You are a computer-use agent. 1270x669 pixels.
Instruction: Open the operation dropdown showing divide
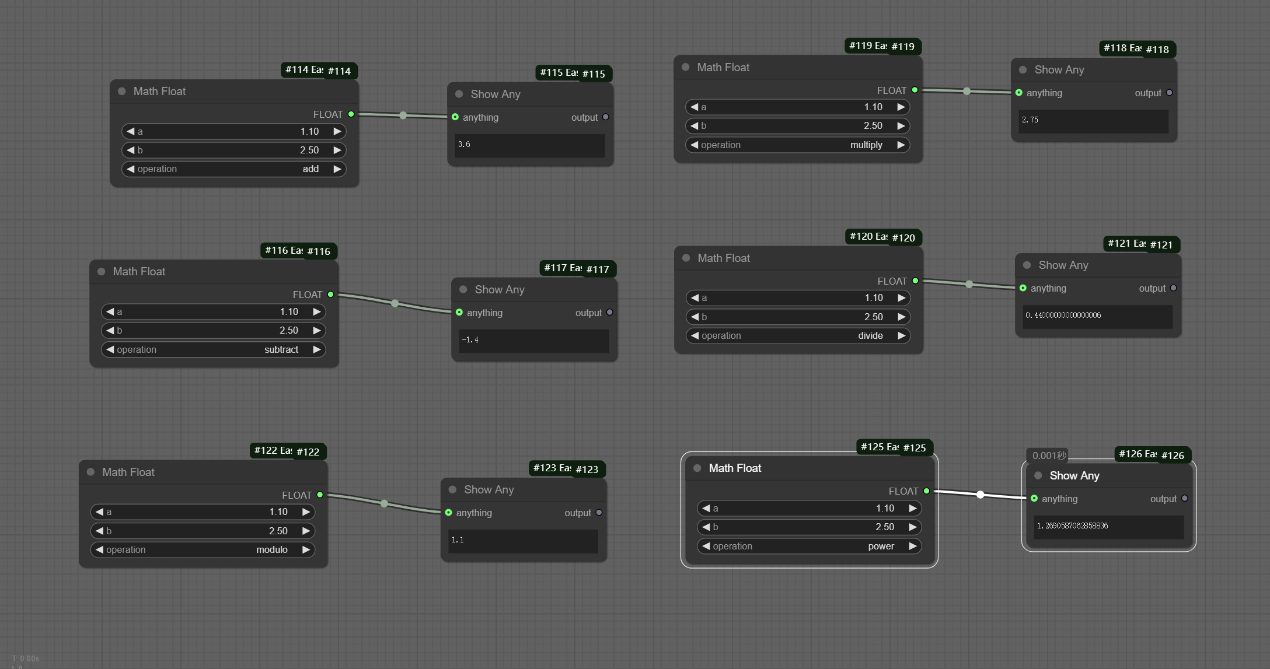(797, 336)
